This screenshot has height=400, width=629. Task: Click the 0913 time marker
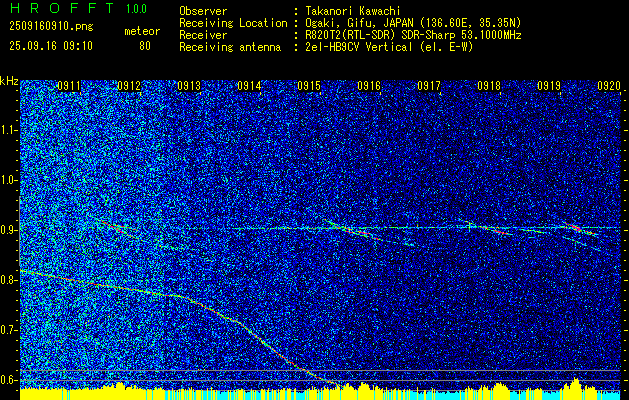coord(189,85)
